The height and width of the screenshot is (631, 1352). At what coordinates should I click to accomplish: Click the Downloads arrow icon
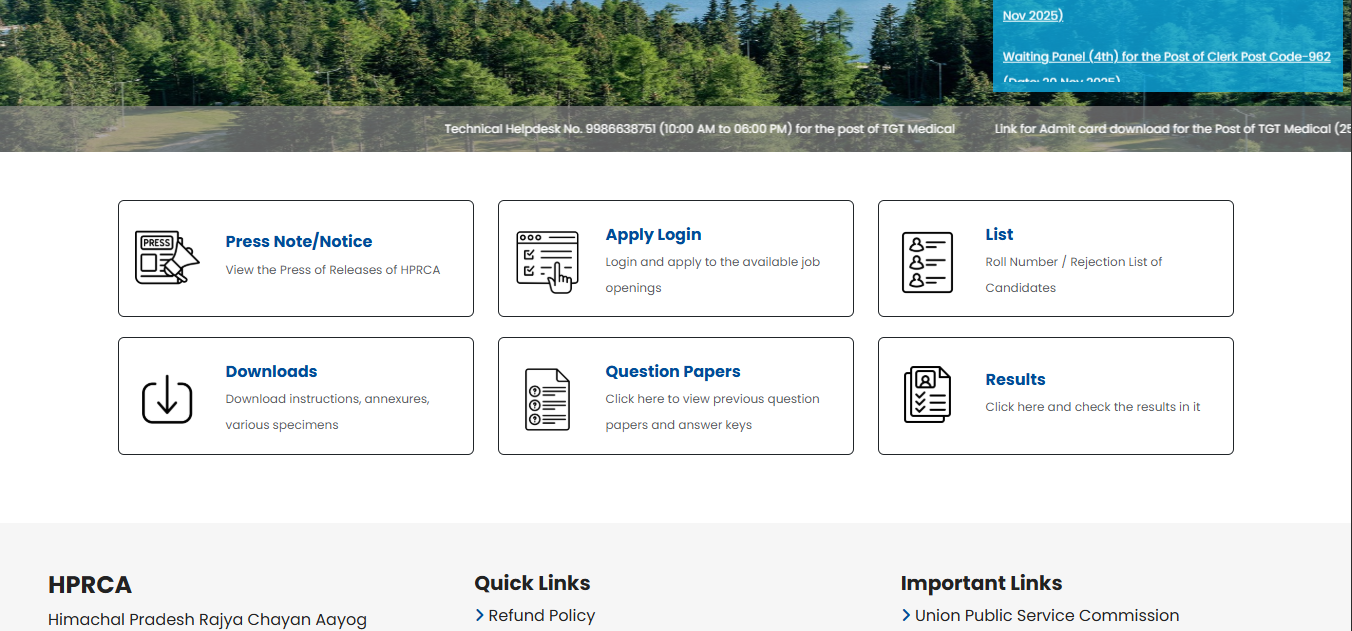167,398
